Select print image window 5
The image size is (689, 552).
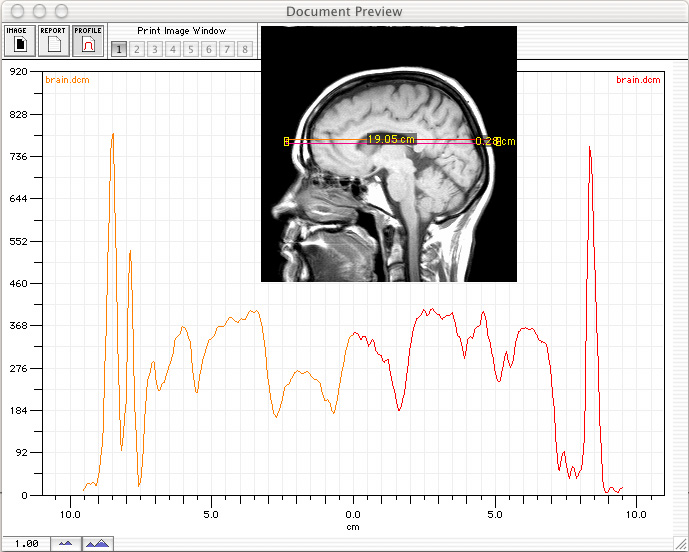(x=191, y=49)
